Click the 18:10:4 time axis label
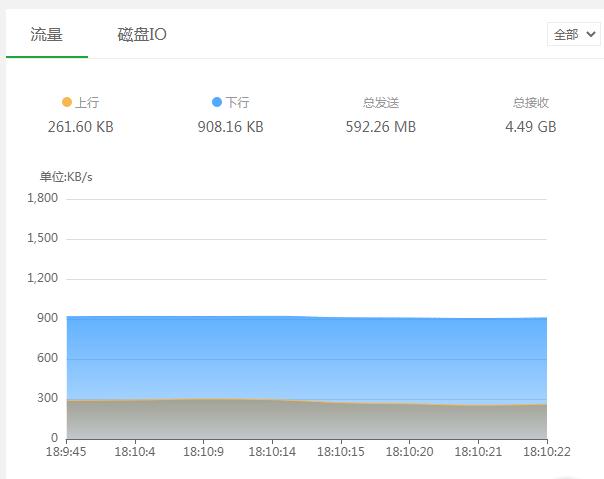Image resolution: width=604 pixels, height=479 pixels. point(135,451)
